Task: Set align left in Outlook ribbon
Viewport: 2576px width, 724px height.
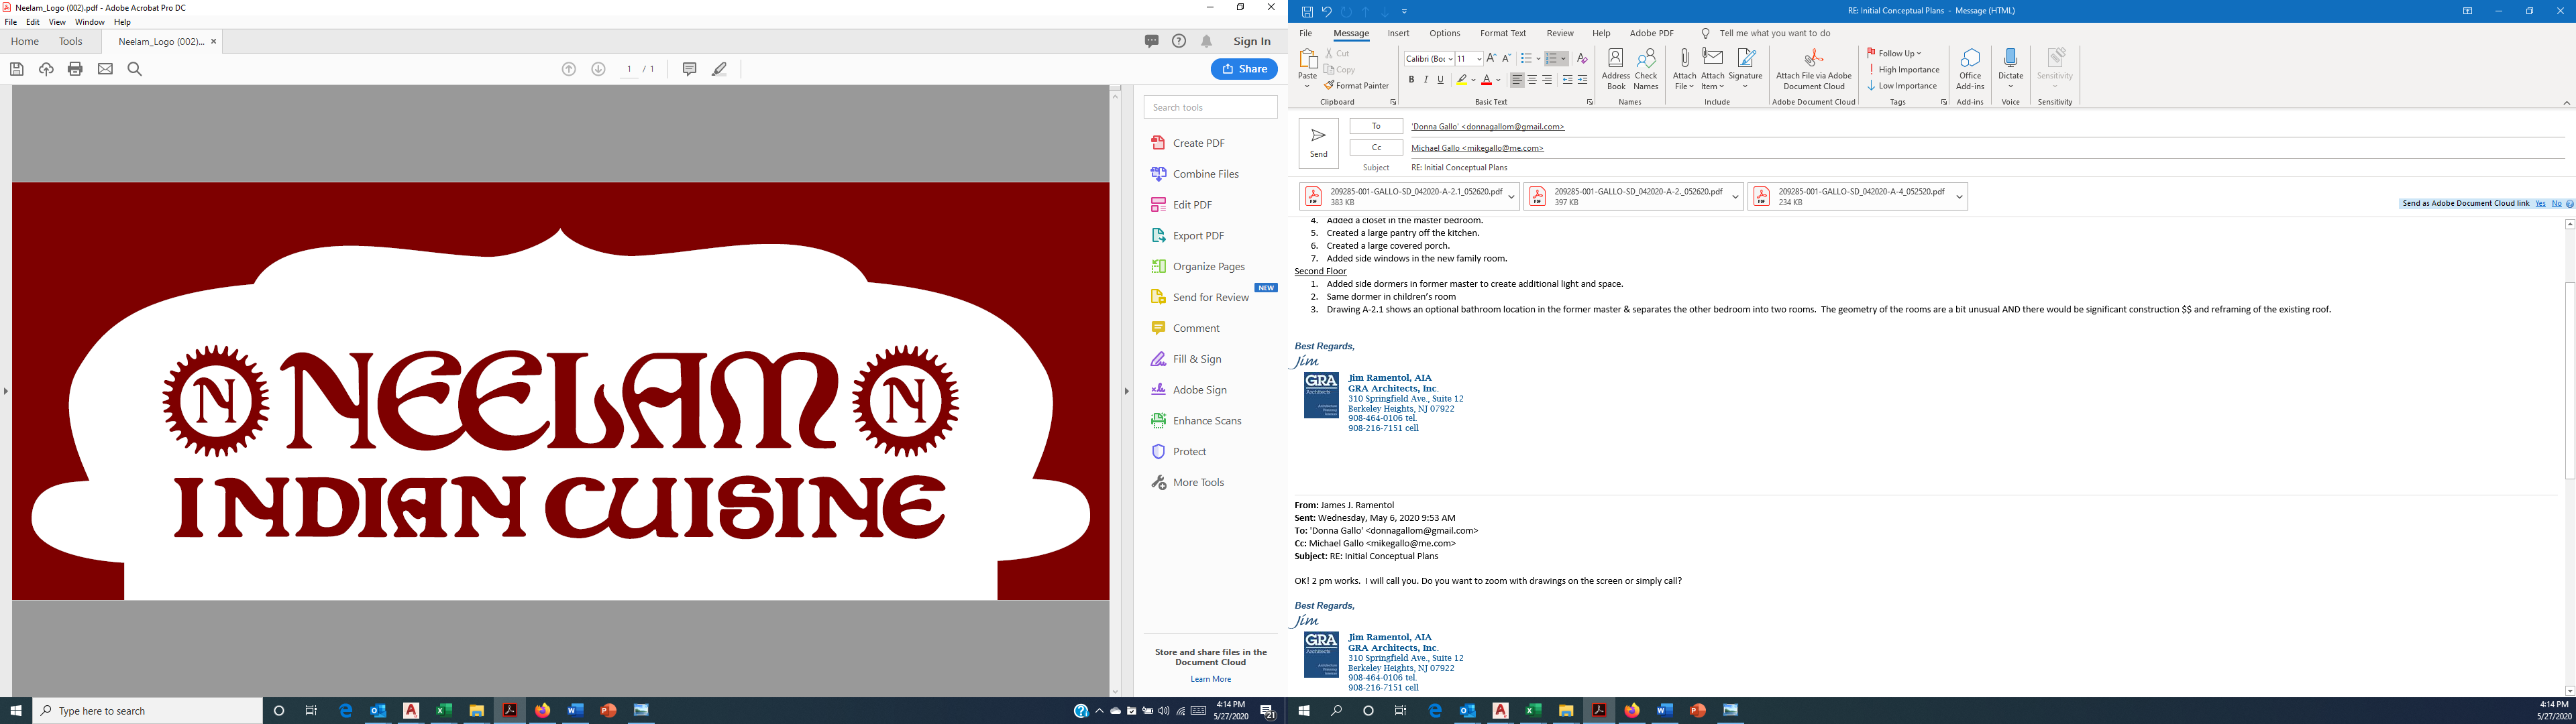Action: tap(1517, 80)
